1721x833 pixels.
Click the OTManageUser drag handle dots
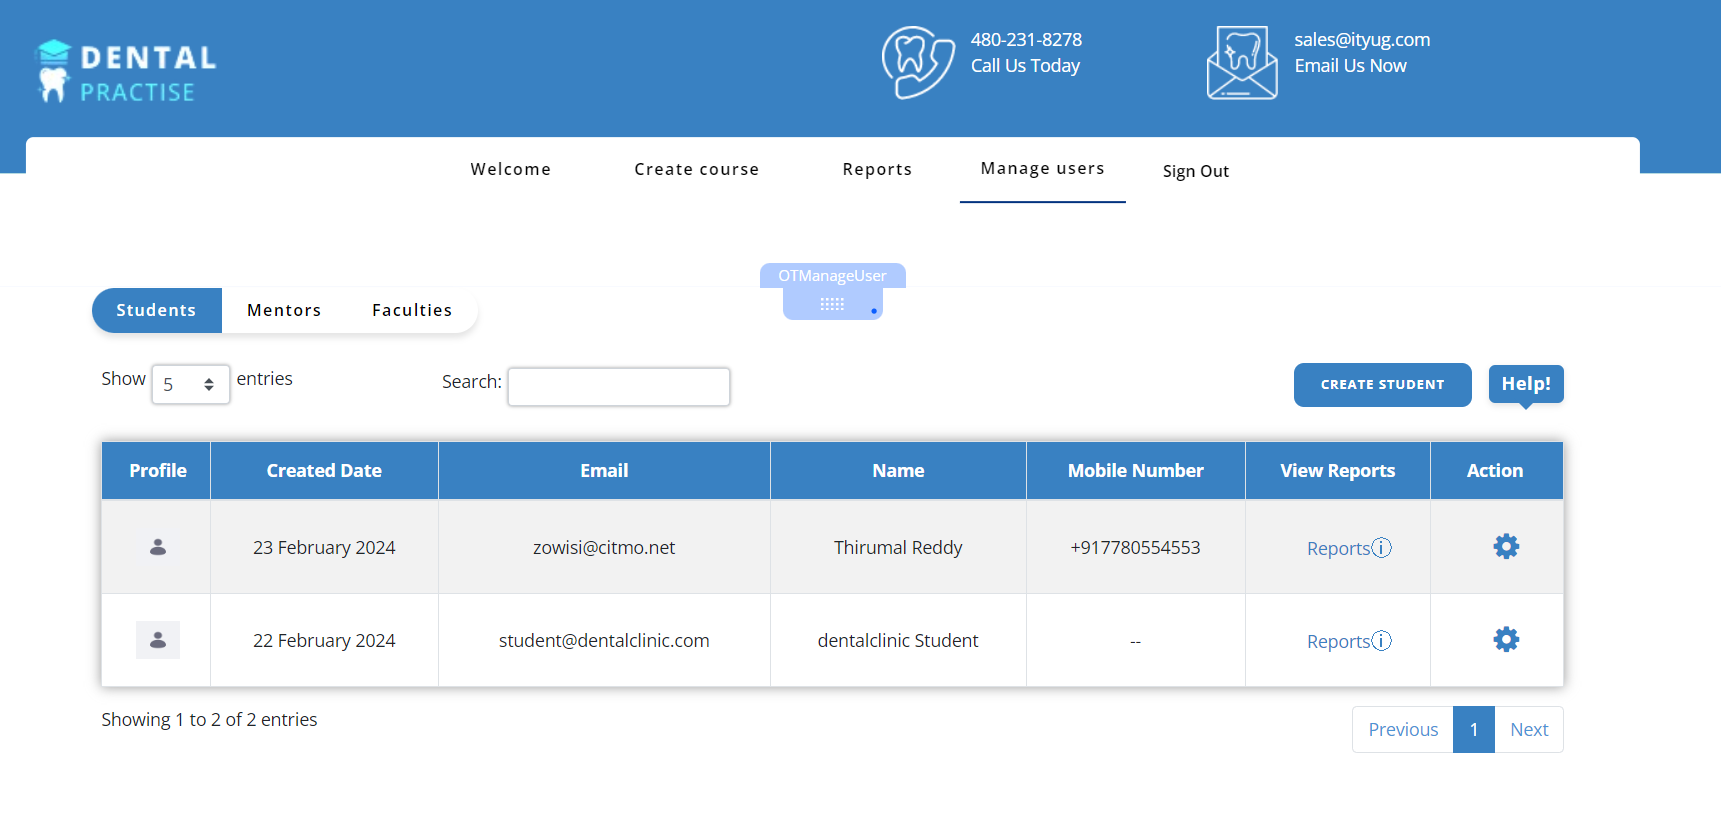point(832,304)
